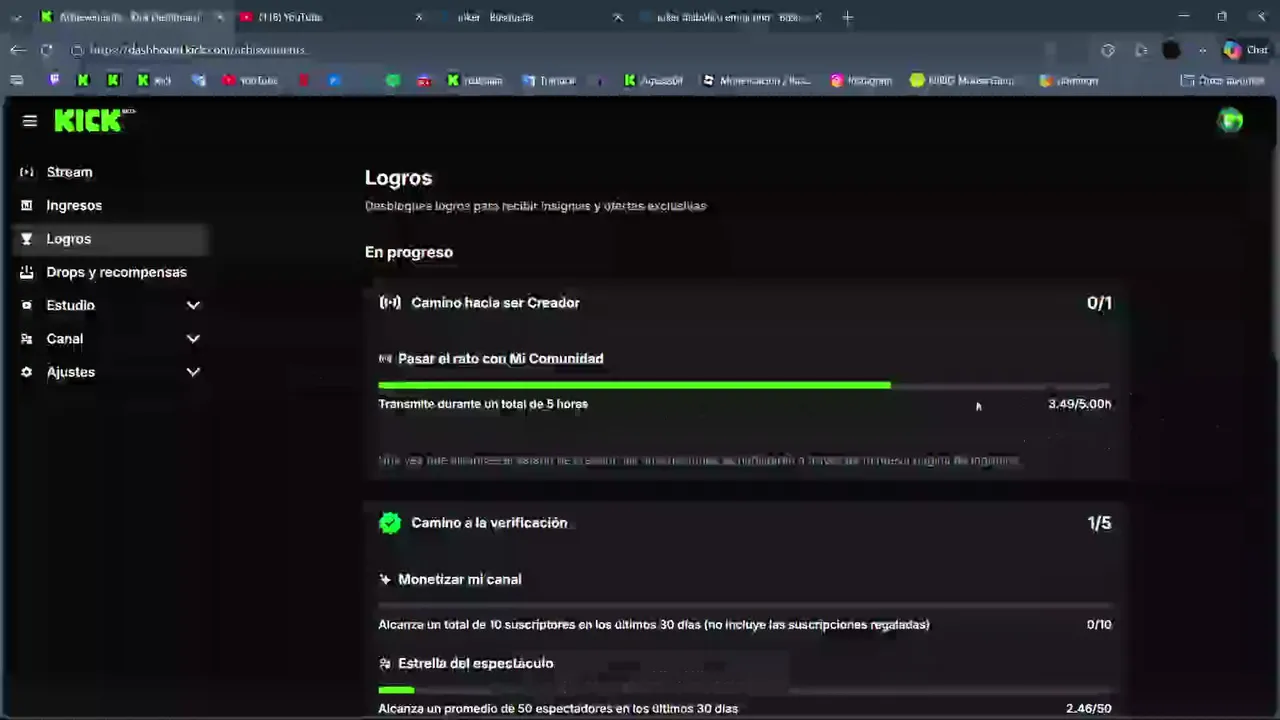Go back with the browser back arrow
The width and height of the screenshot is (1280, 720).
click(x=18, y=49)
